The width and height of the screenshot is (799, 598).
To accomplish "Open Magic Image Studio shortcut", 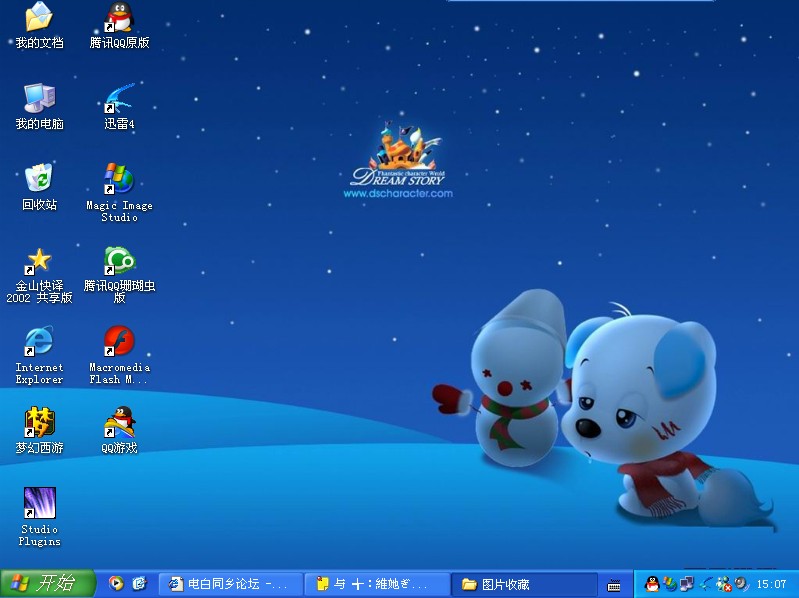I will tap(119, 180).
